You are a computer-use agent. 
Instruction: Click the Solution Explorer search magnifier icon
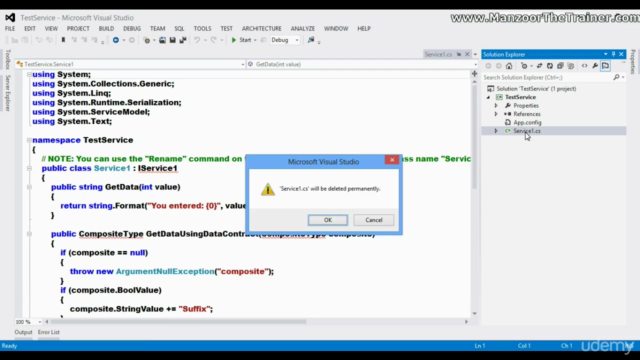[616, 77]
